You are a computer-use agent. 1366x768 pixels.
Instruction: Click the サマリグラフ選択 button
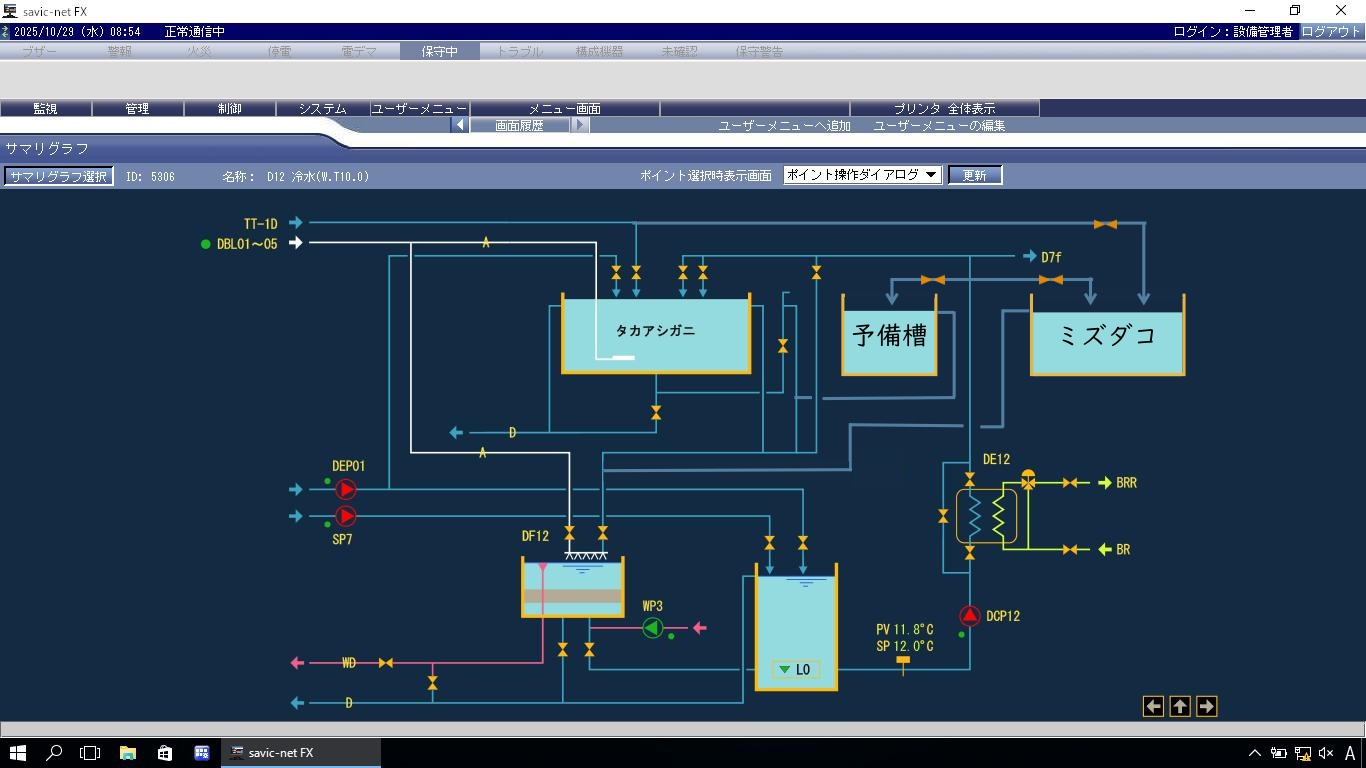pyautogui.click(x=58, y=176)
